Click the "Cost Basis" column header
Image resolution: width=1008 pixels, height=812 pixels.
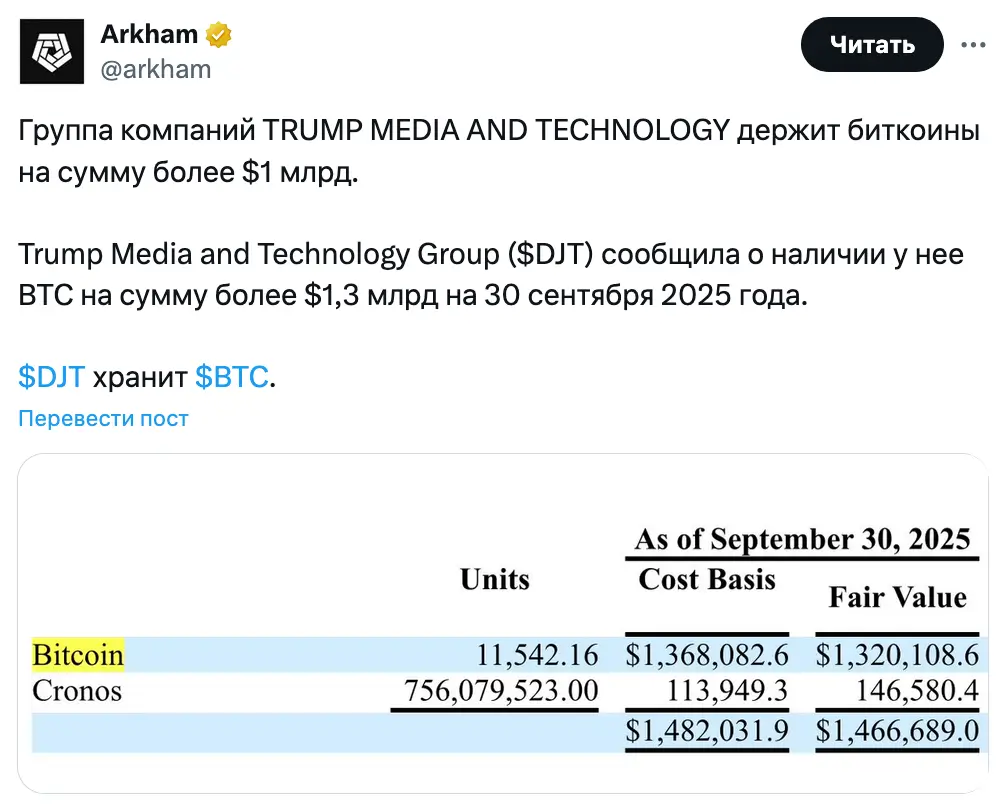pyautogui.click(x=706, y=579)
